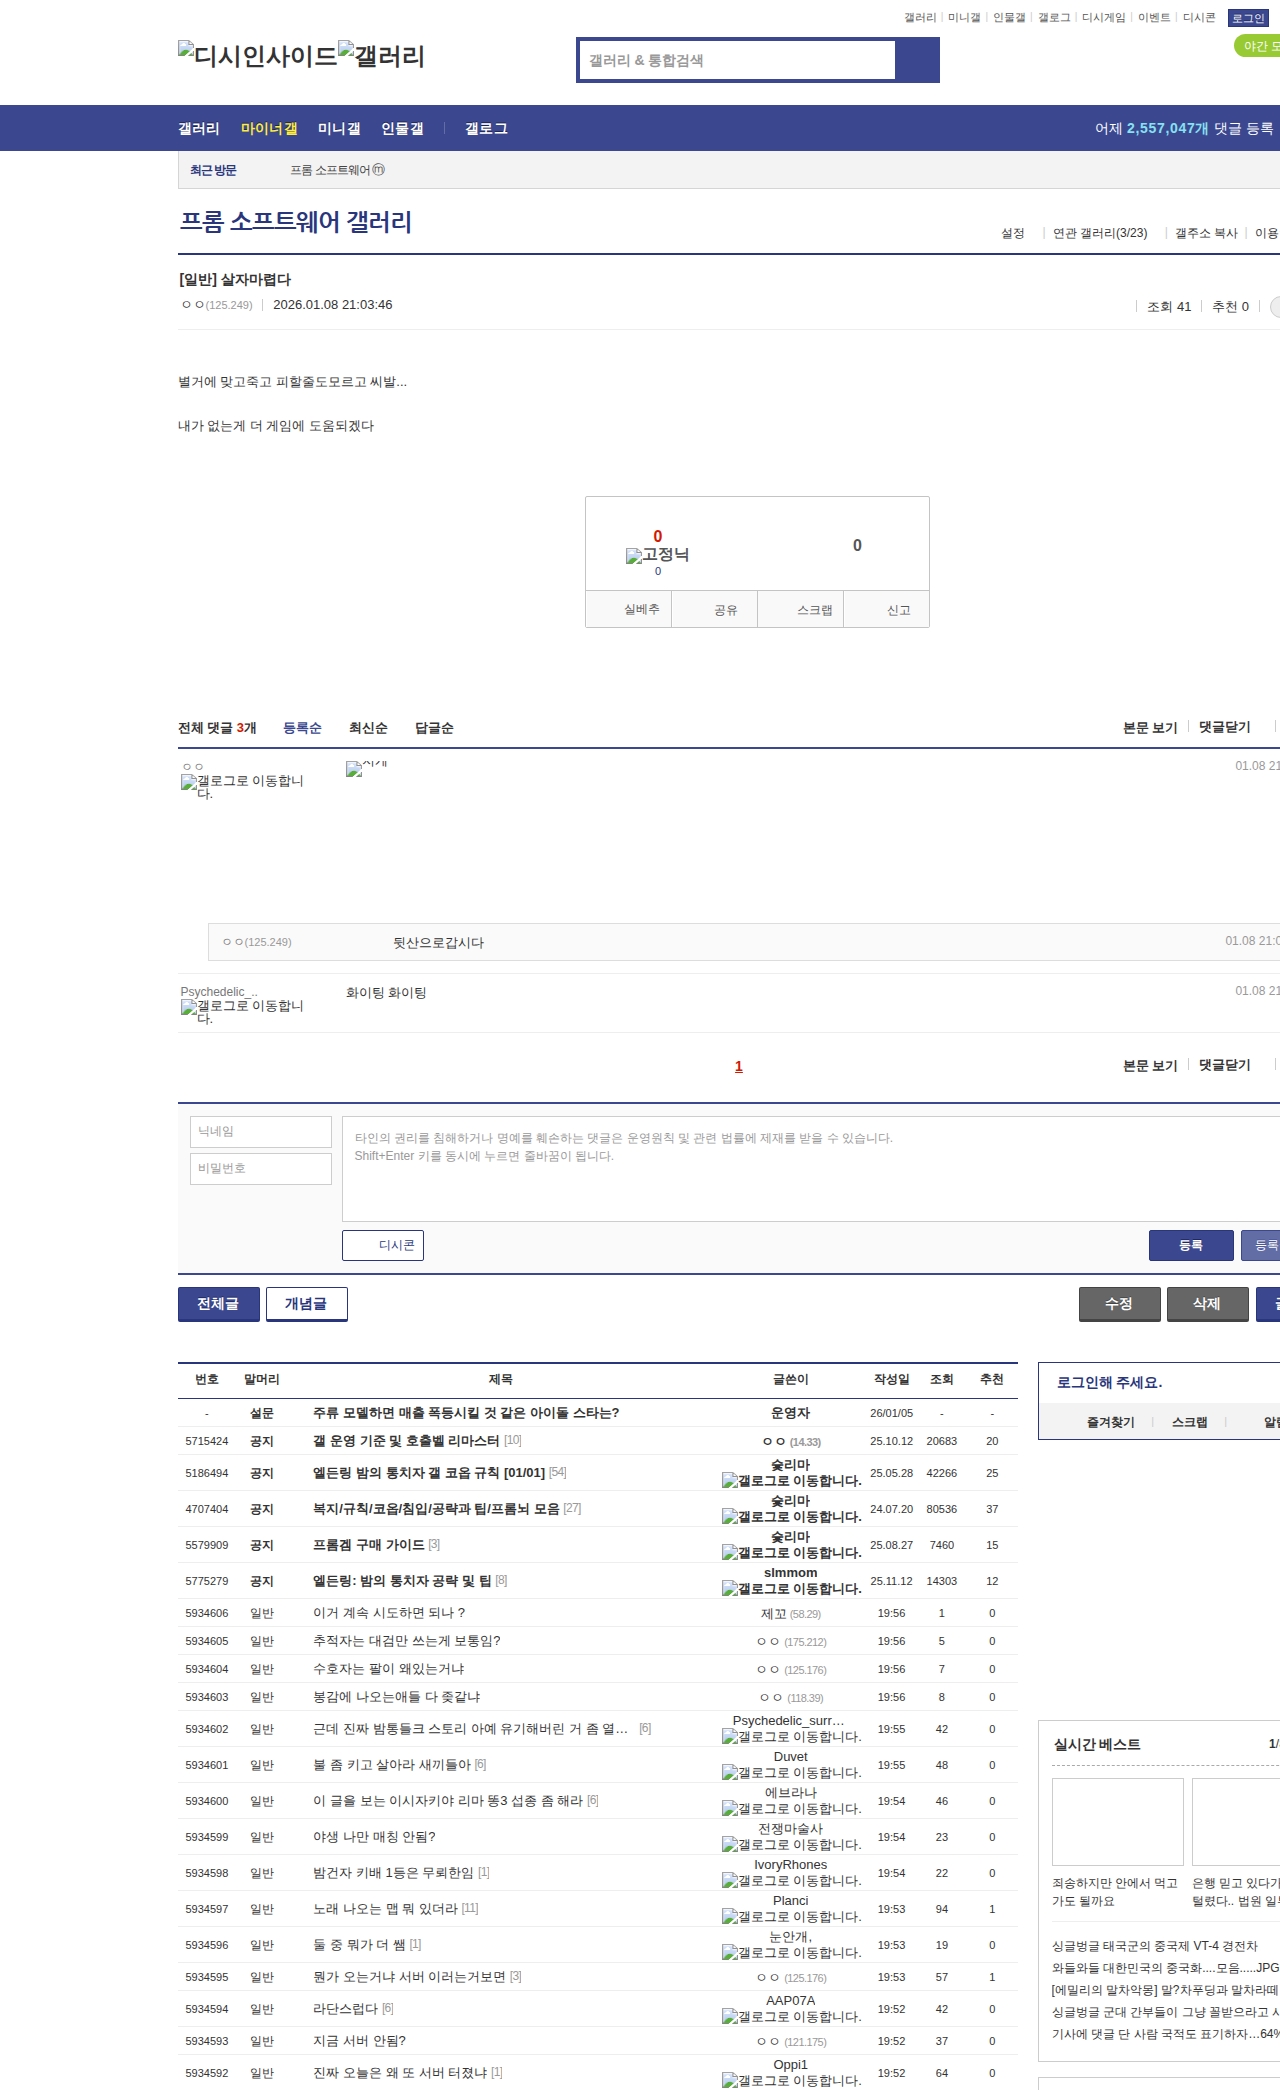This screenshot has width=1280, height=2090.
Task: Click the 갤러리 logo image in header
Action: [x=381, y=56]
